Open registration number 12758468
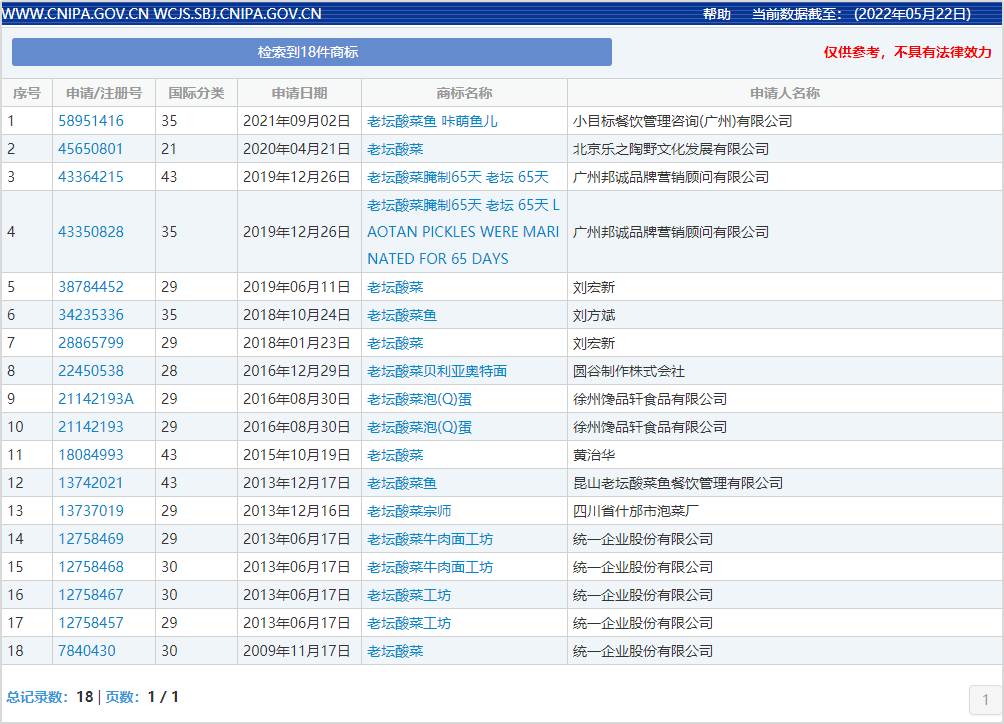Viewport: 1004px width, 724px height. pyautogui.click(x=91, y=567)
